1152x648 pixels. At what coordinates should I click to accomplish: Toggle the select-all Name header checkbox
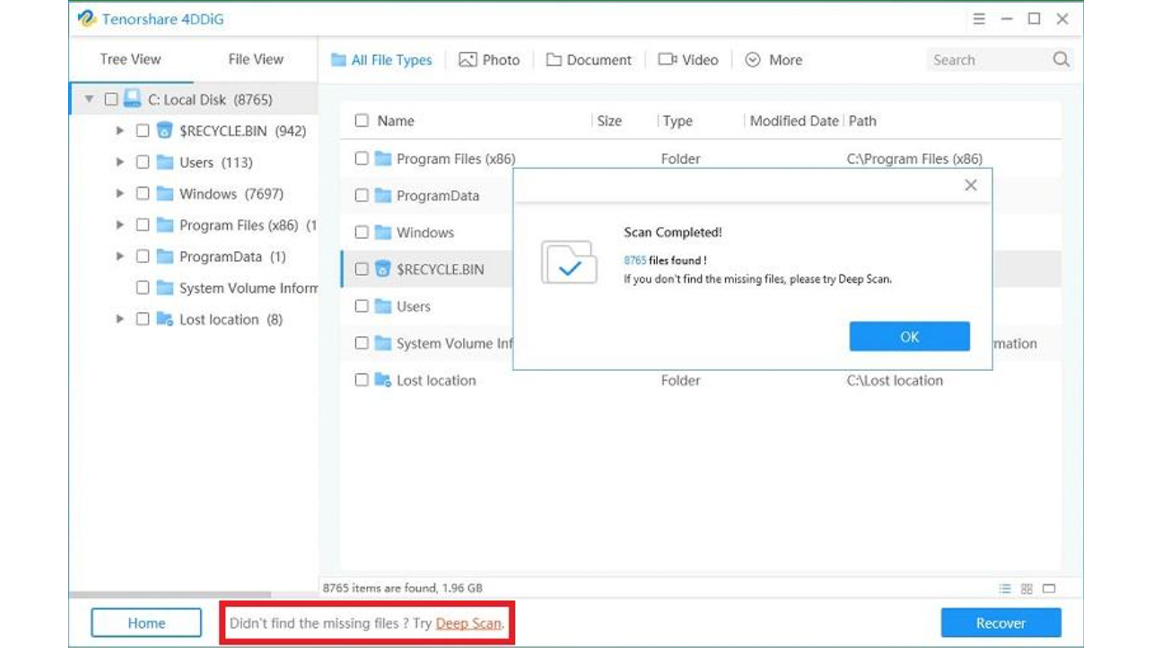click(x=361, y=120)
